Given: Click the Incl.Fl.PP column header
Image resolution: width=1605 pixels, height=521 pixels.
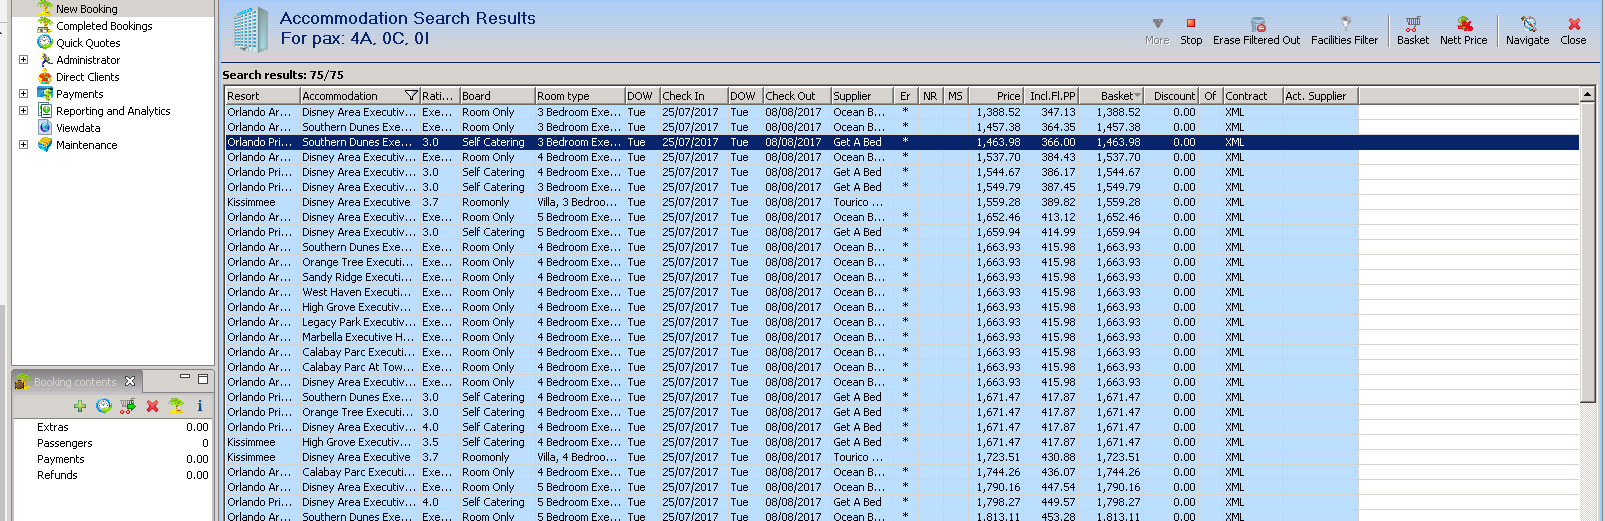Looking at the screenshot, I should coord(1052,96).
